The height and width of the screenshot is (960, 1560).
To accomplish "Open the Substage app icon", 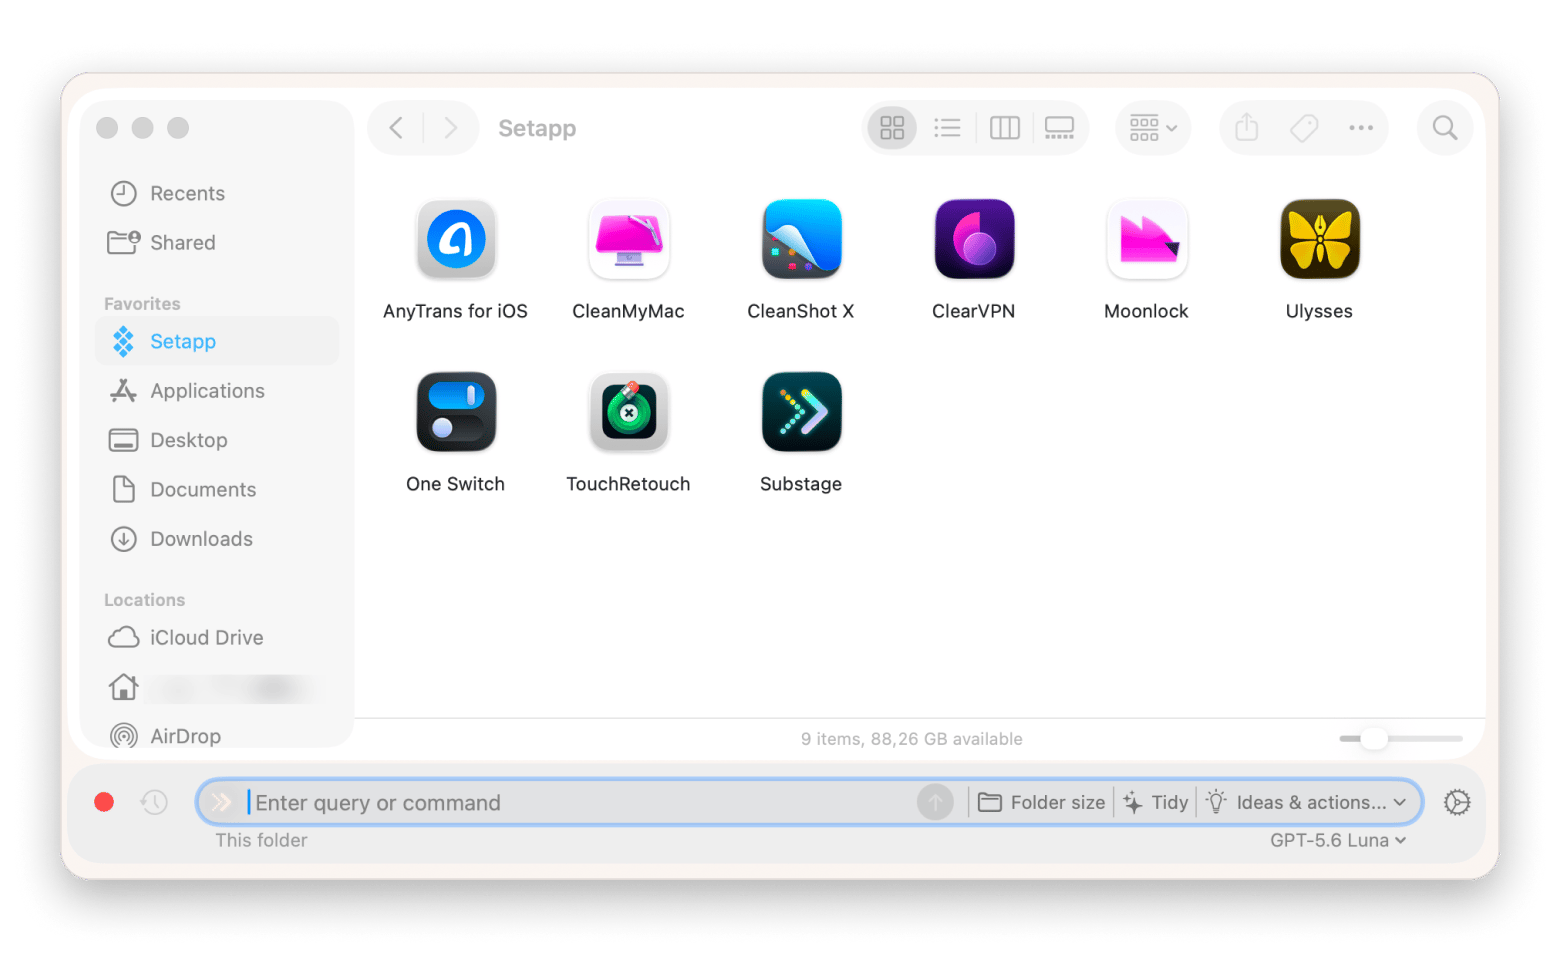I will 802,412.
